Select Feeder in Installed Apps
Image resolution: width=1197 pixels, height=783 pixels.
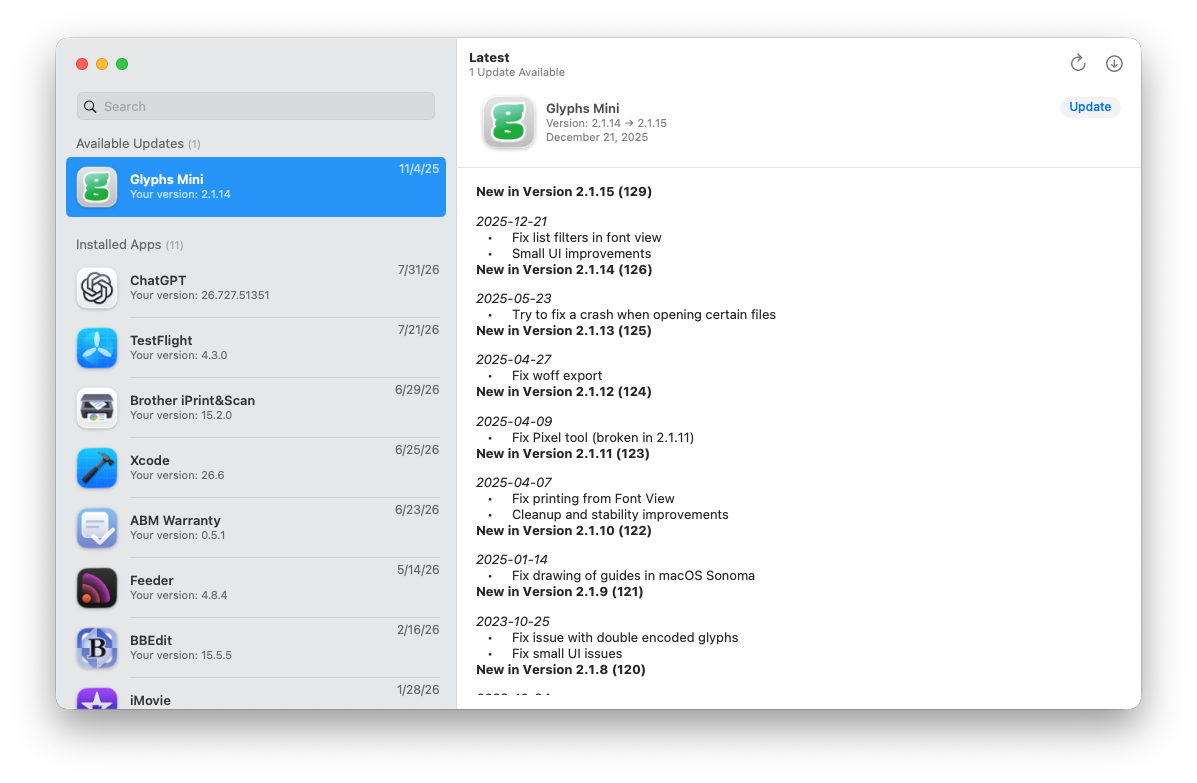(x=256, y=588)
